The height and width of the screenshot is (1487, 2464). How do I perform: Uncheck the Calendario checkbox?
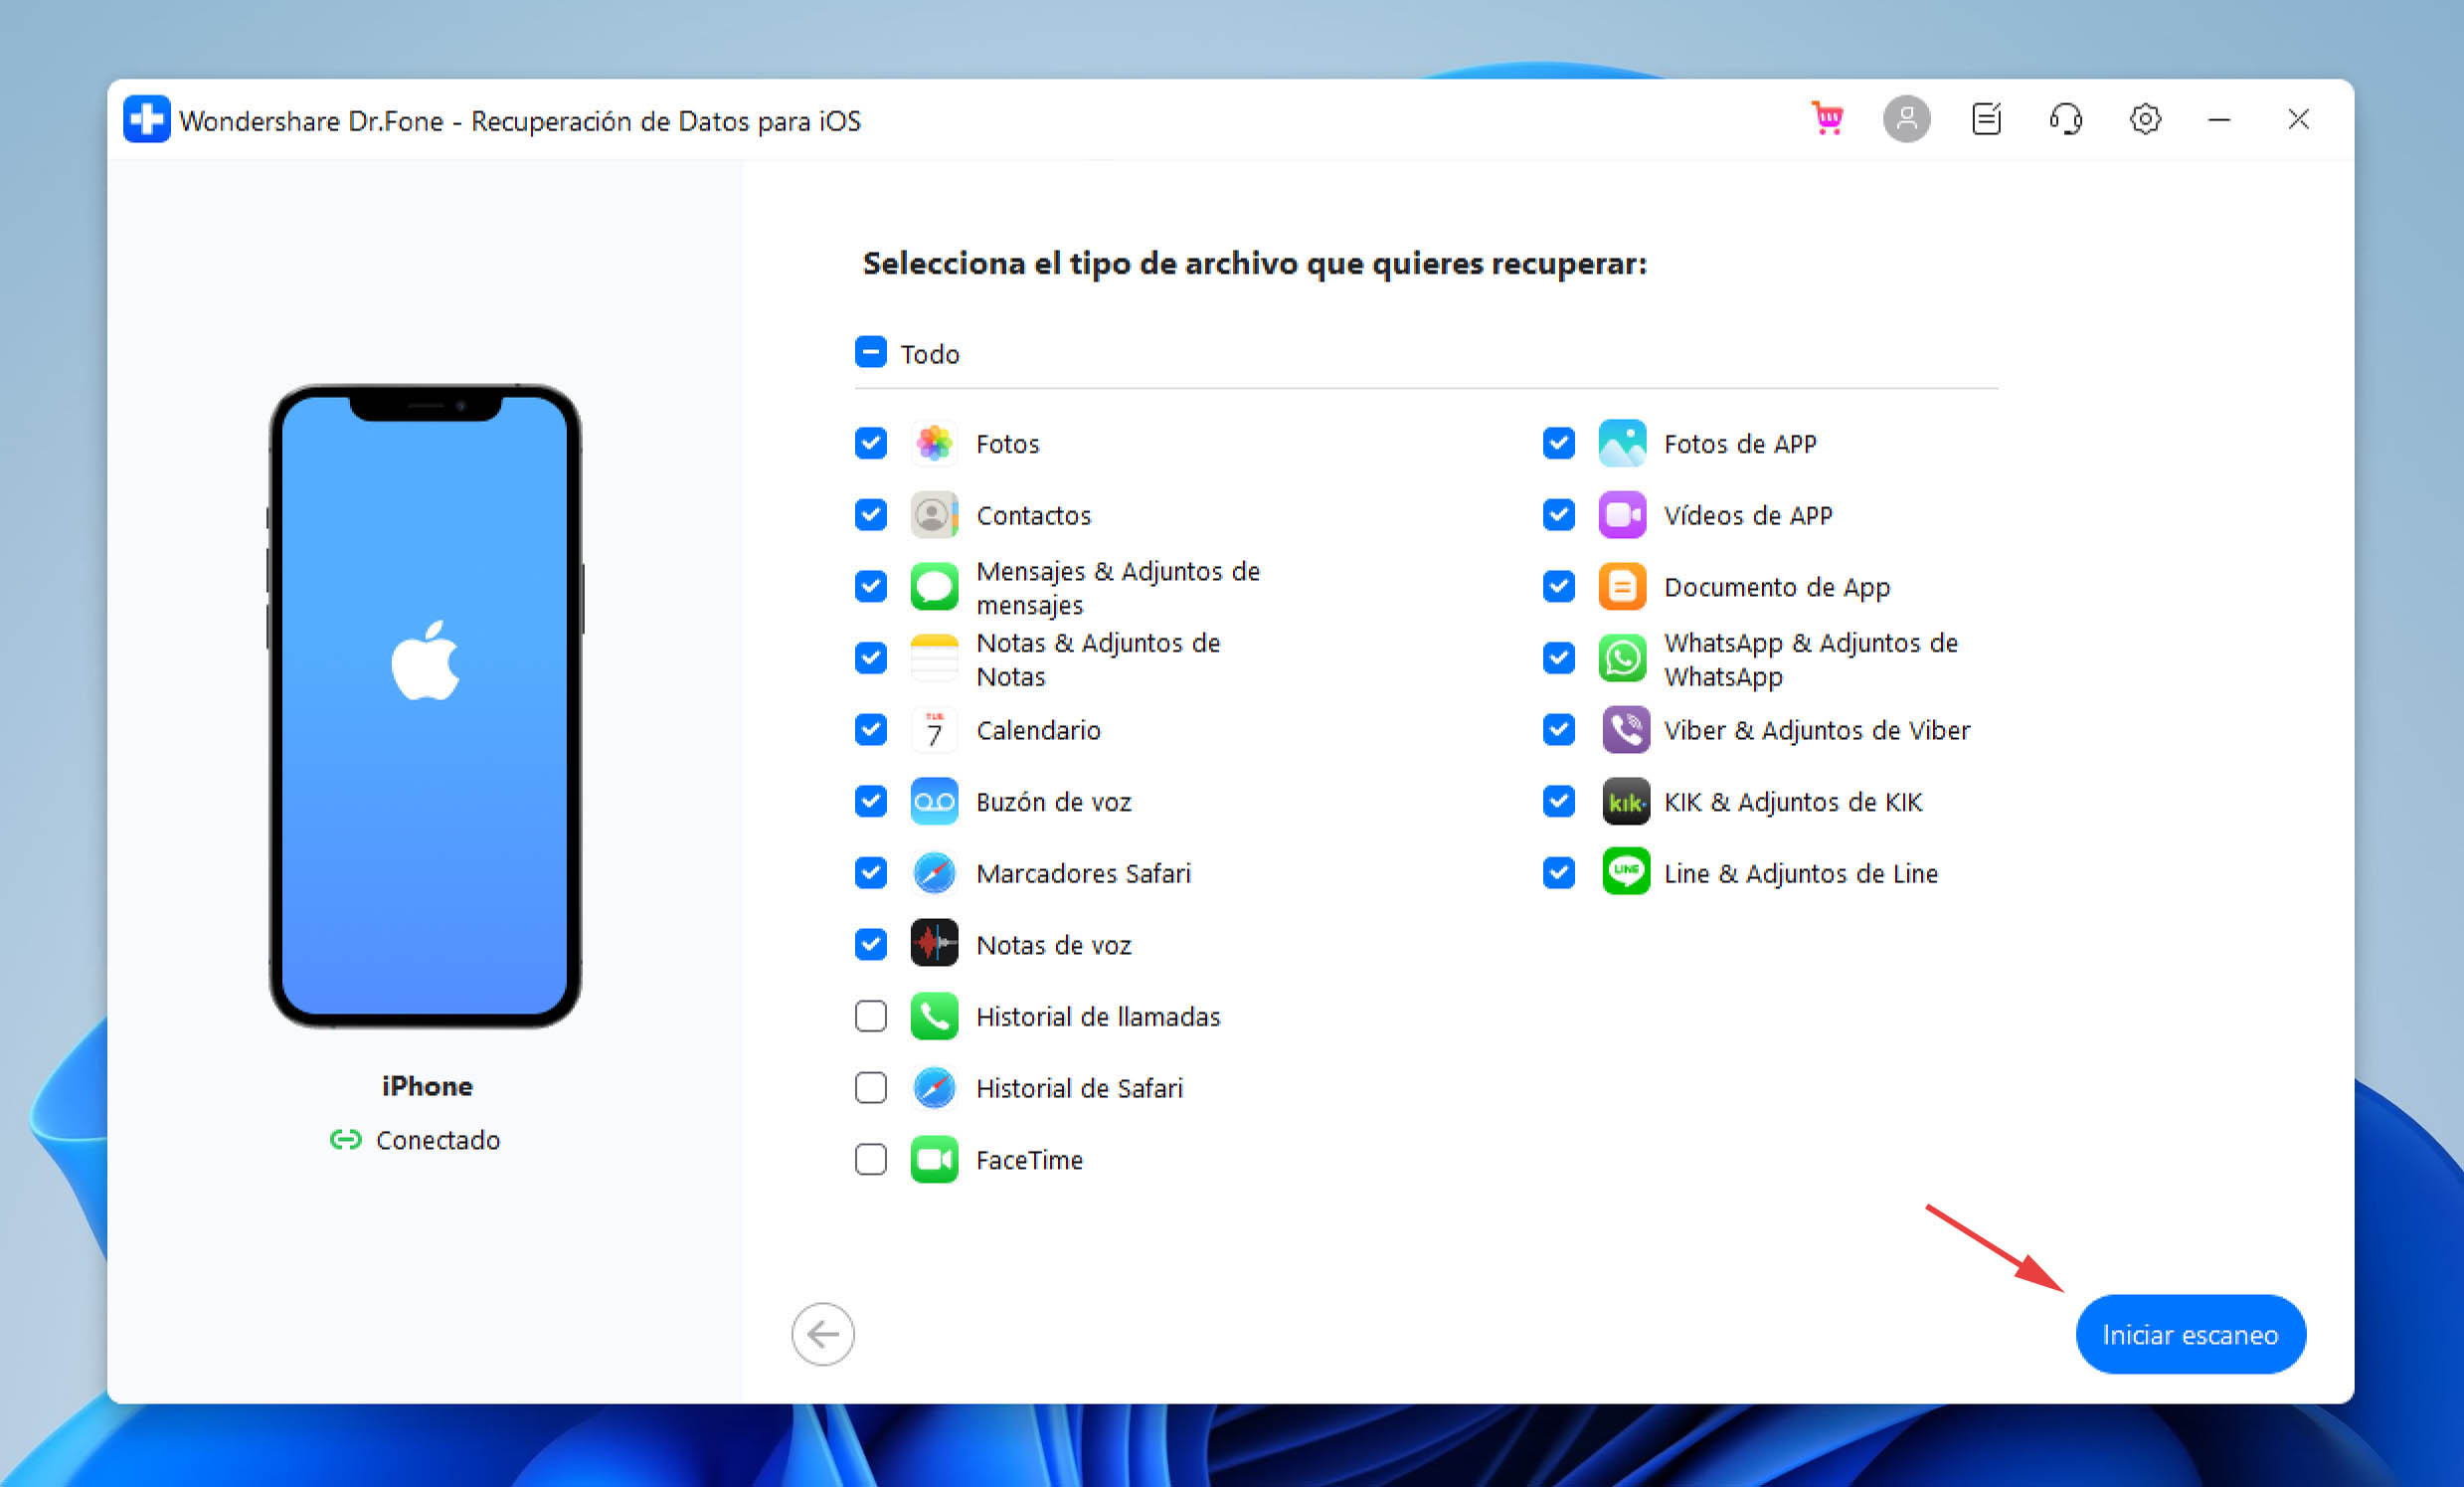871,730
